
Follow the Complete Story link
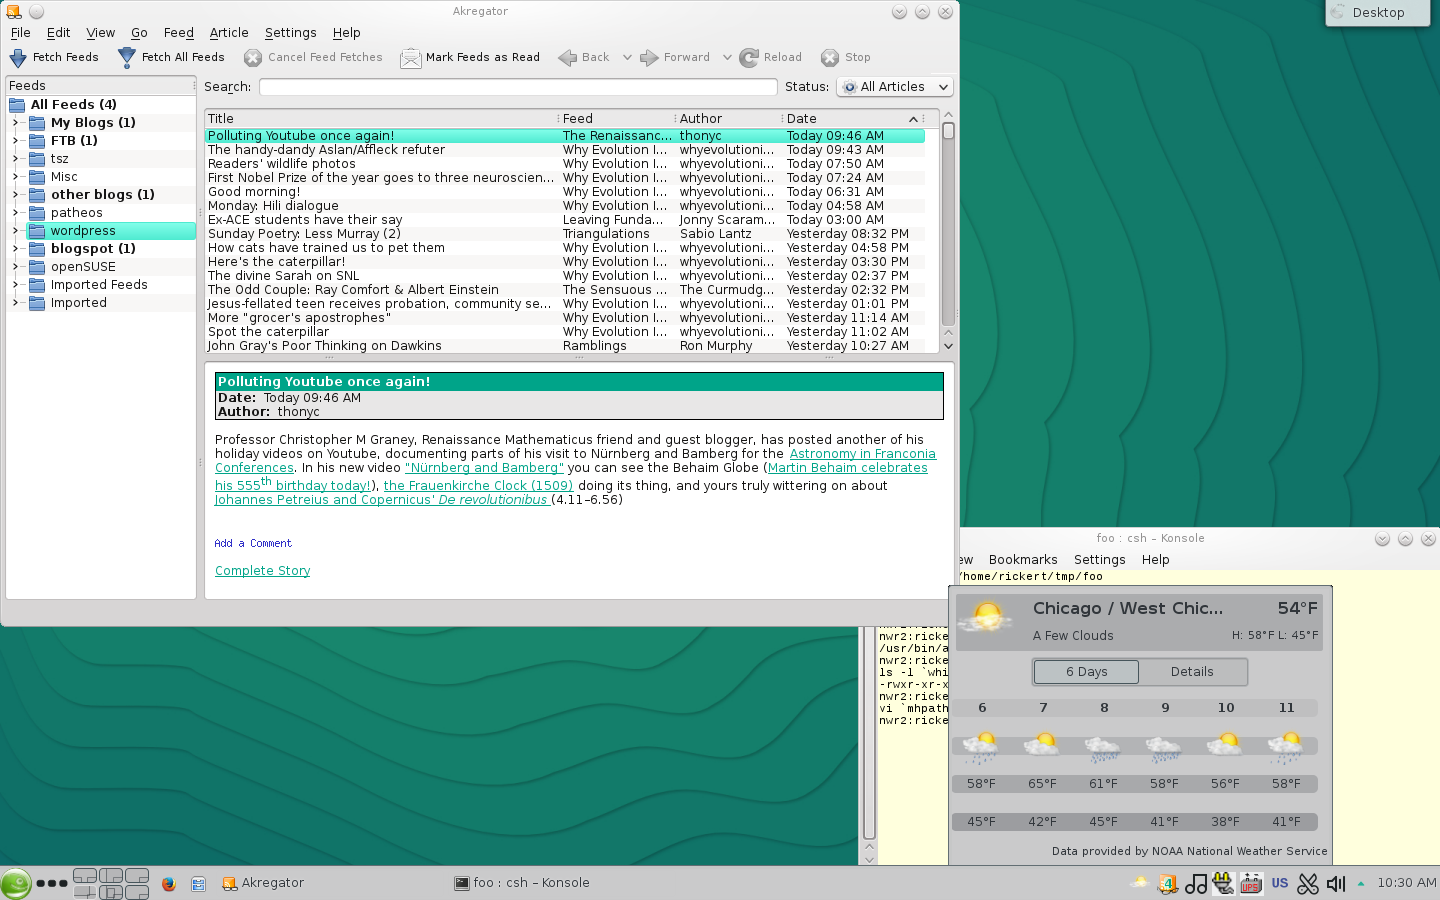(x=262, y=570)
